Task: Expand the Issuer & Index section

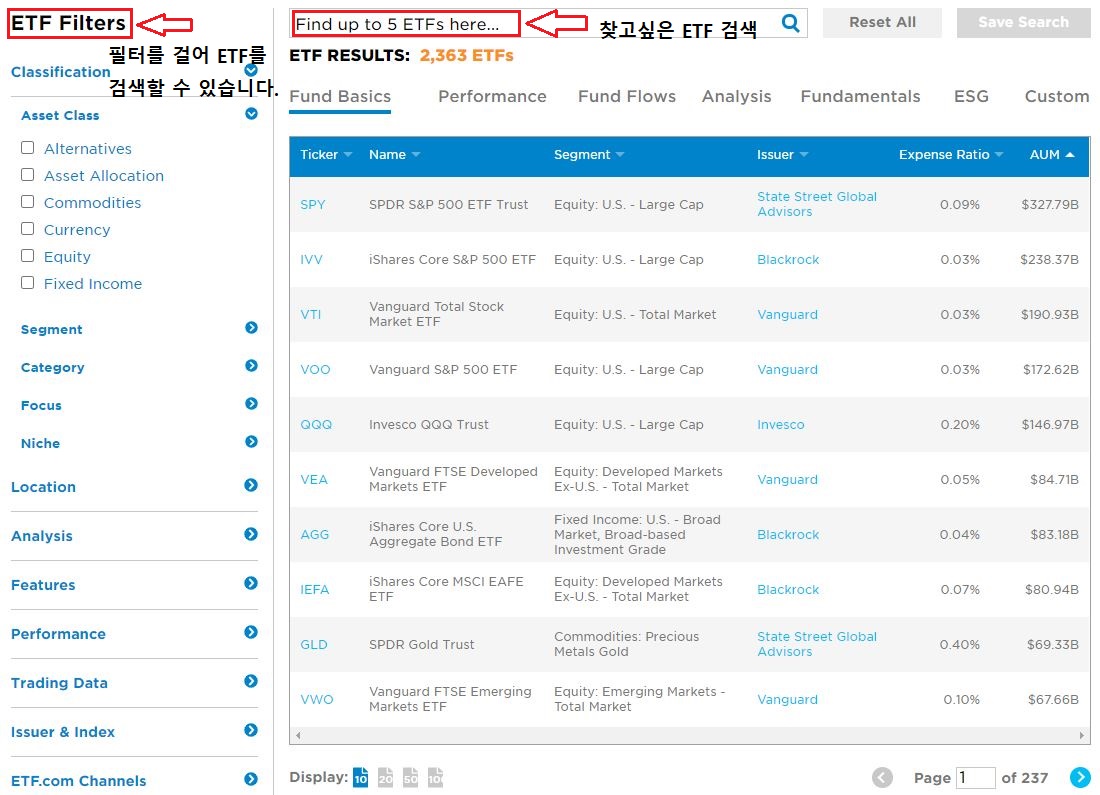Action: pyautogui.click(x=251, y=730)
